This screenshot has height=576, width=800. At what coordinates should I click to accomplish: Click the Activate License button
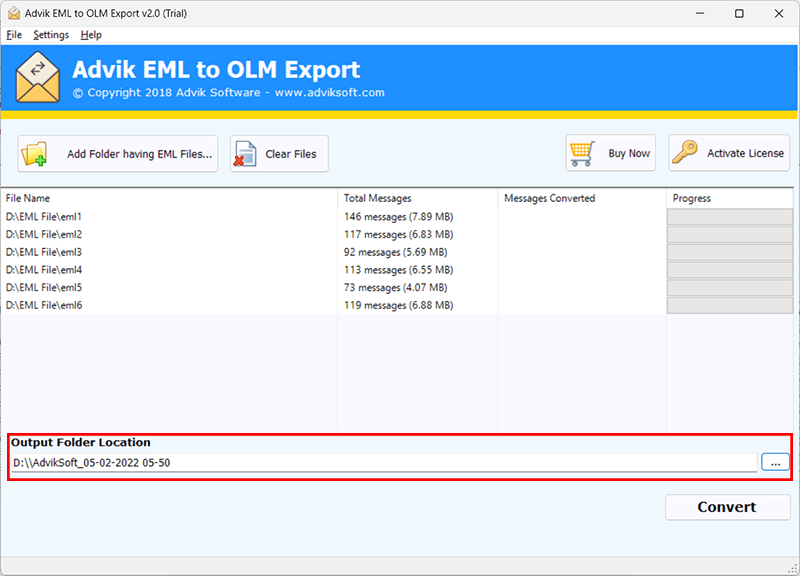click(x=729, y=153)
